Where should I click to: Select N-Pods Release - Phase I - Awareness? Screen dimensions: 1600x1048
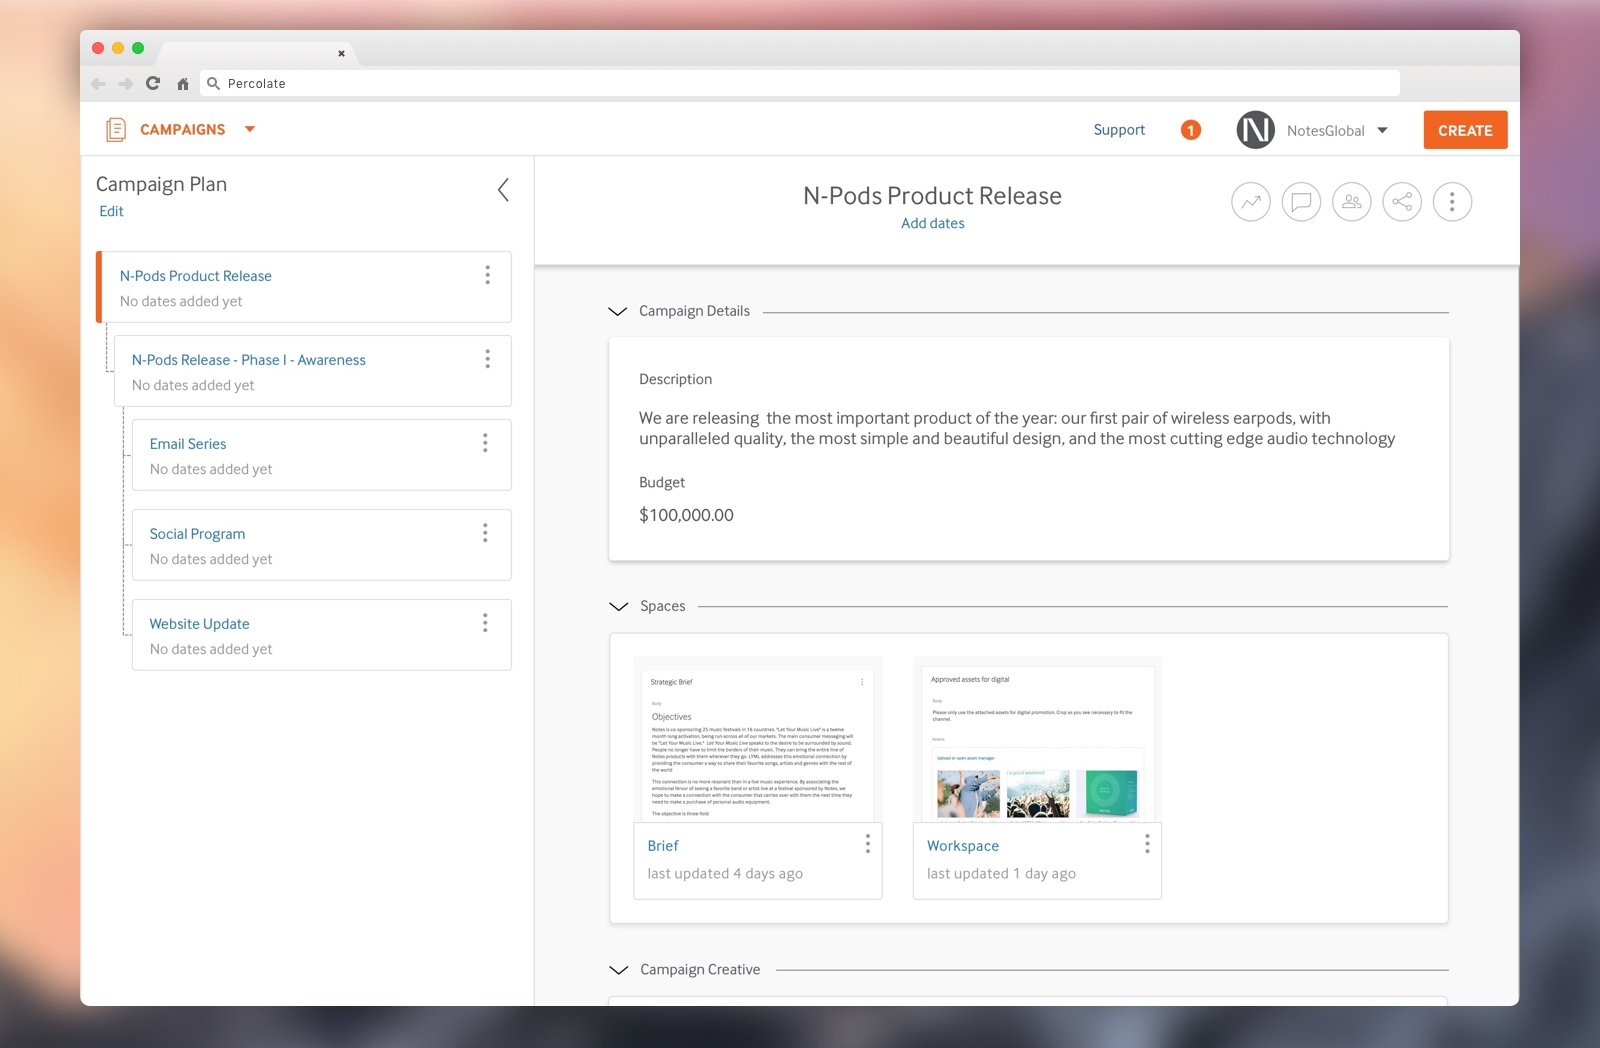[249, 360]
